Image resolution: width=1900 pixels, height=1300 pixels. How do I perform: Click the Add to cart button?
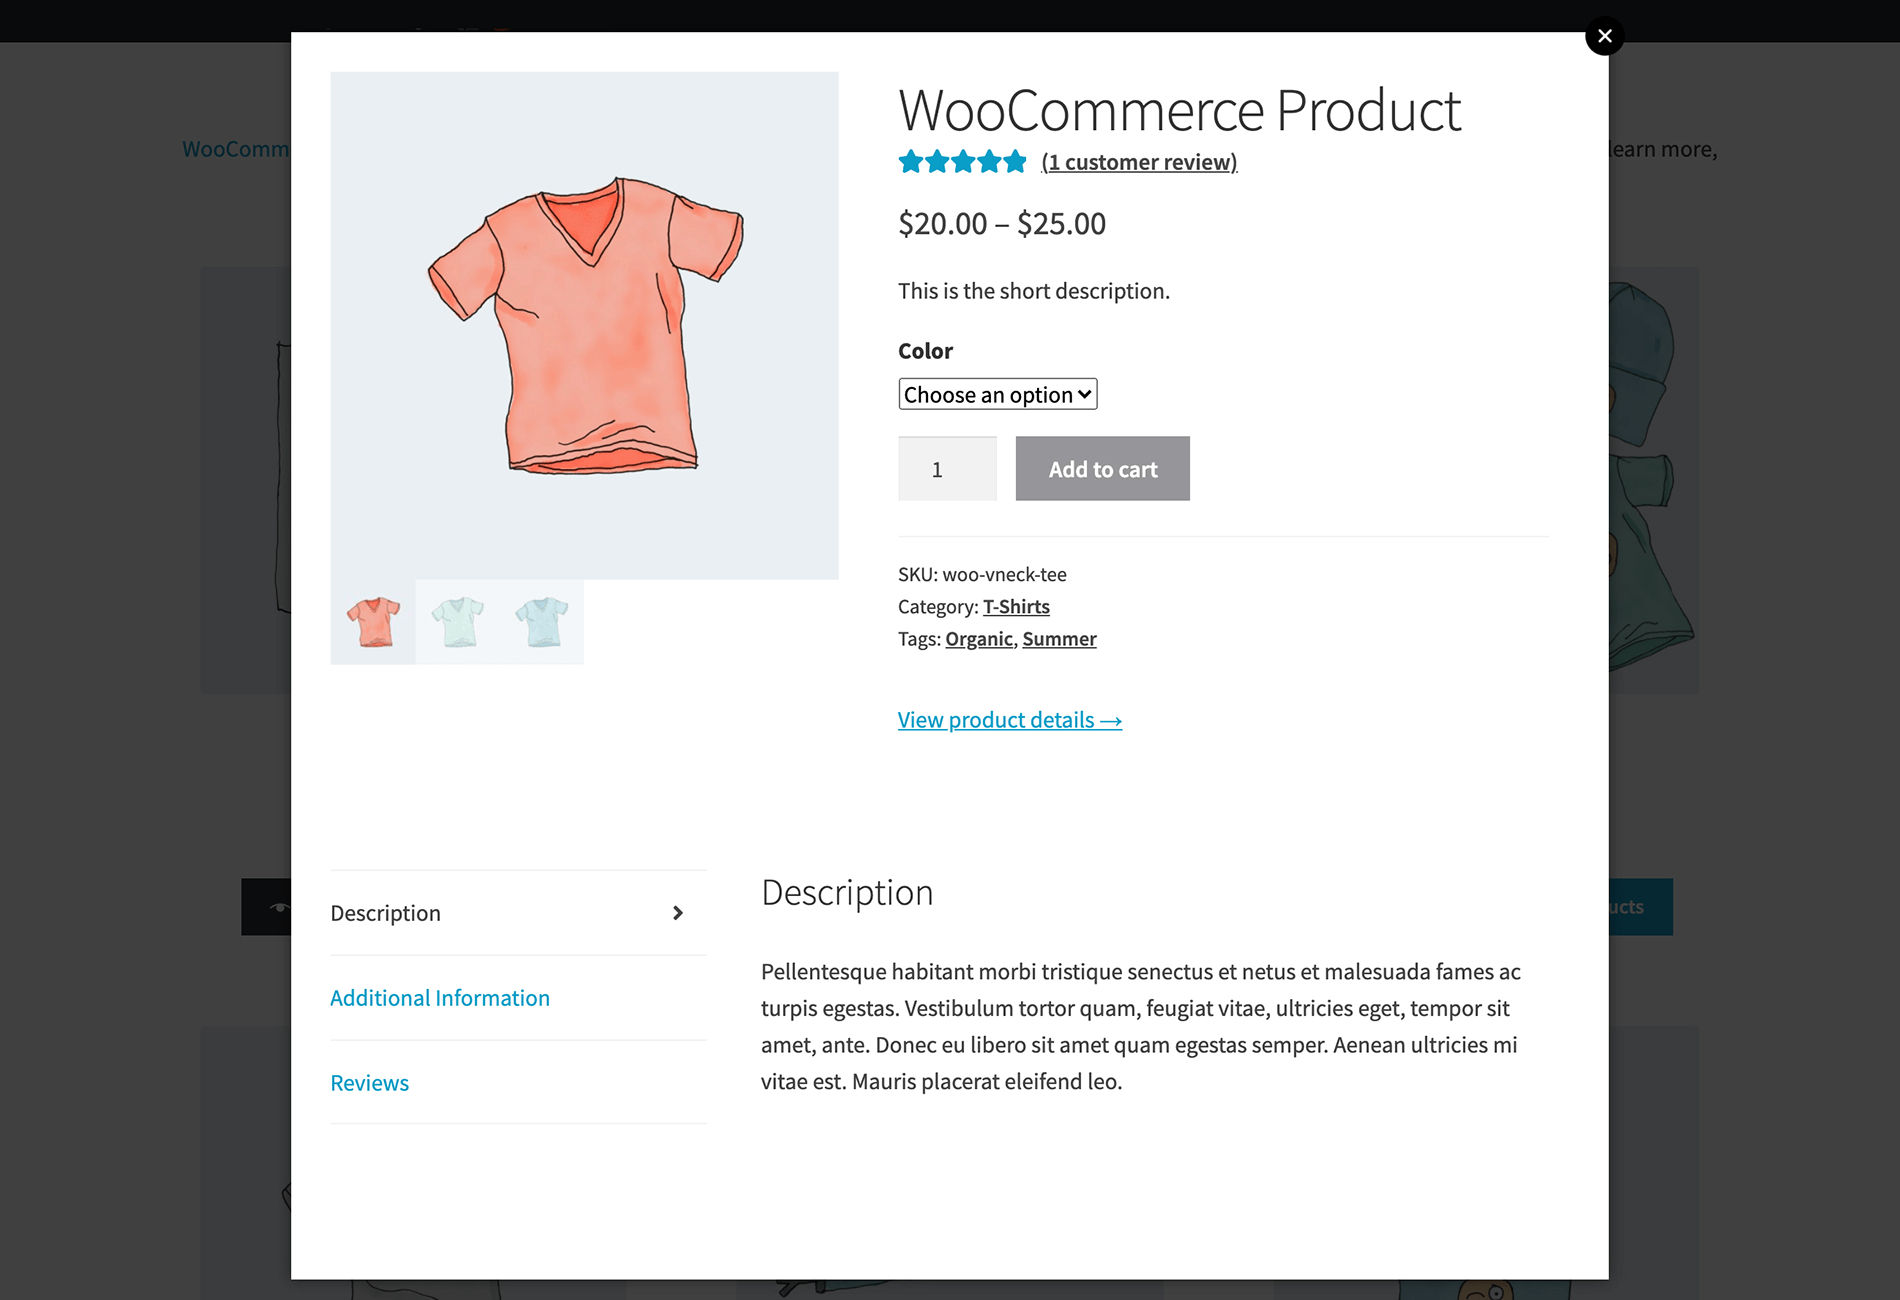[x=1102, y=468]
